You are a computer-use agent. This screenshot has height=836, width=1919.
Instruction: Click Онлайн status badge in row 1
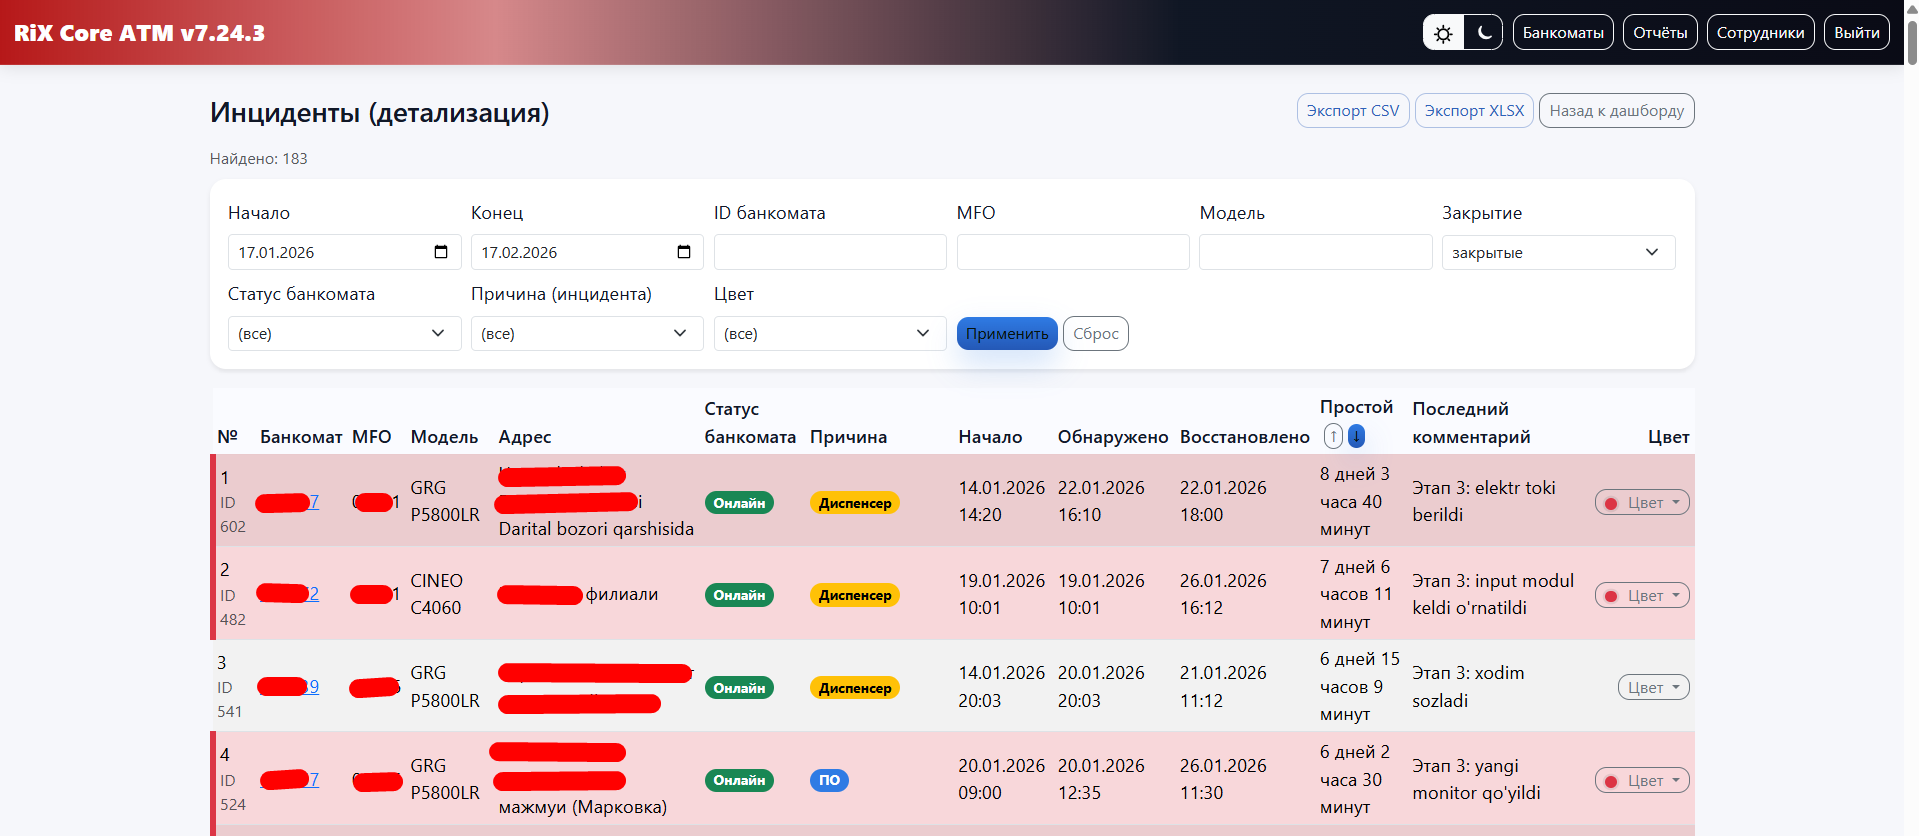point(739,503)
